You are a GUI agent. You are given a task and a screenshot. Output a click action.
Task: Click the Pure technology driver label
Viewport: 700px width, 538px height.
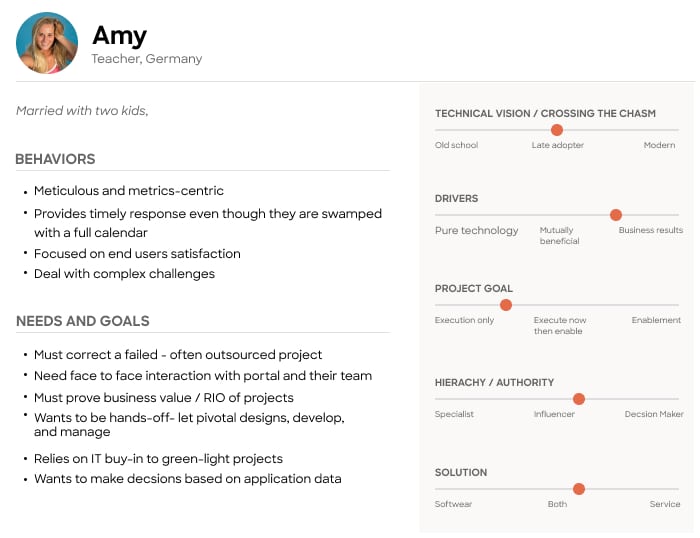[x=476, y=230]
